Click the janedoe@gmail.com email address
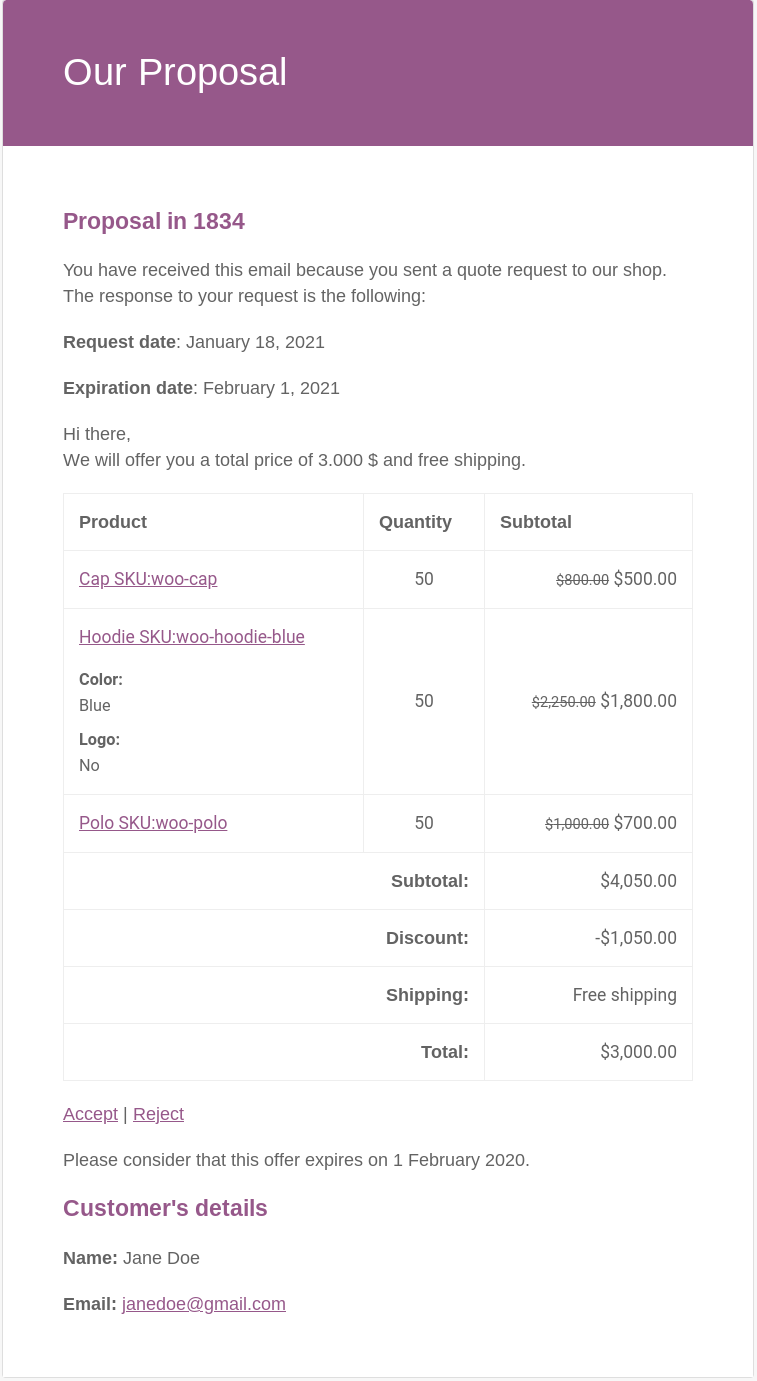The height and width of the screenshot is (1381, 757). click(x=204, y=1304)
